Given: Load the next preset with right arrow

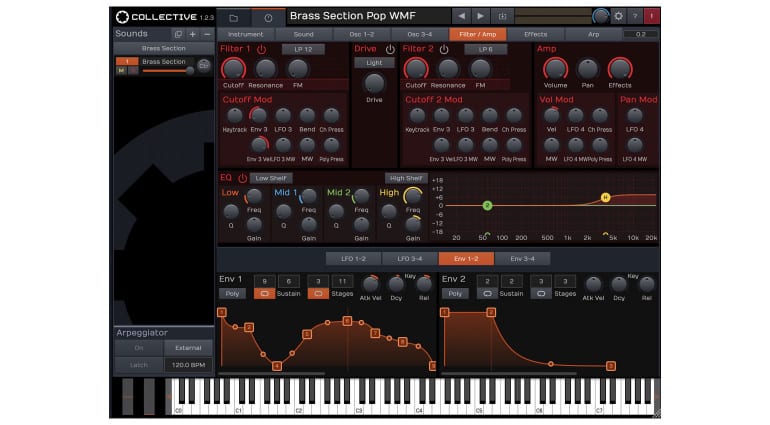Looking at the screenshot, I should click(480, 16).
